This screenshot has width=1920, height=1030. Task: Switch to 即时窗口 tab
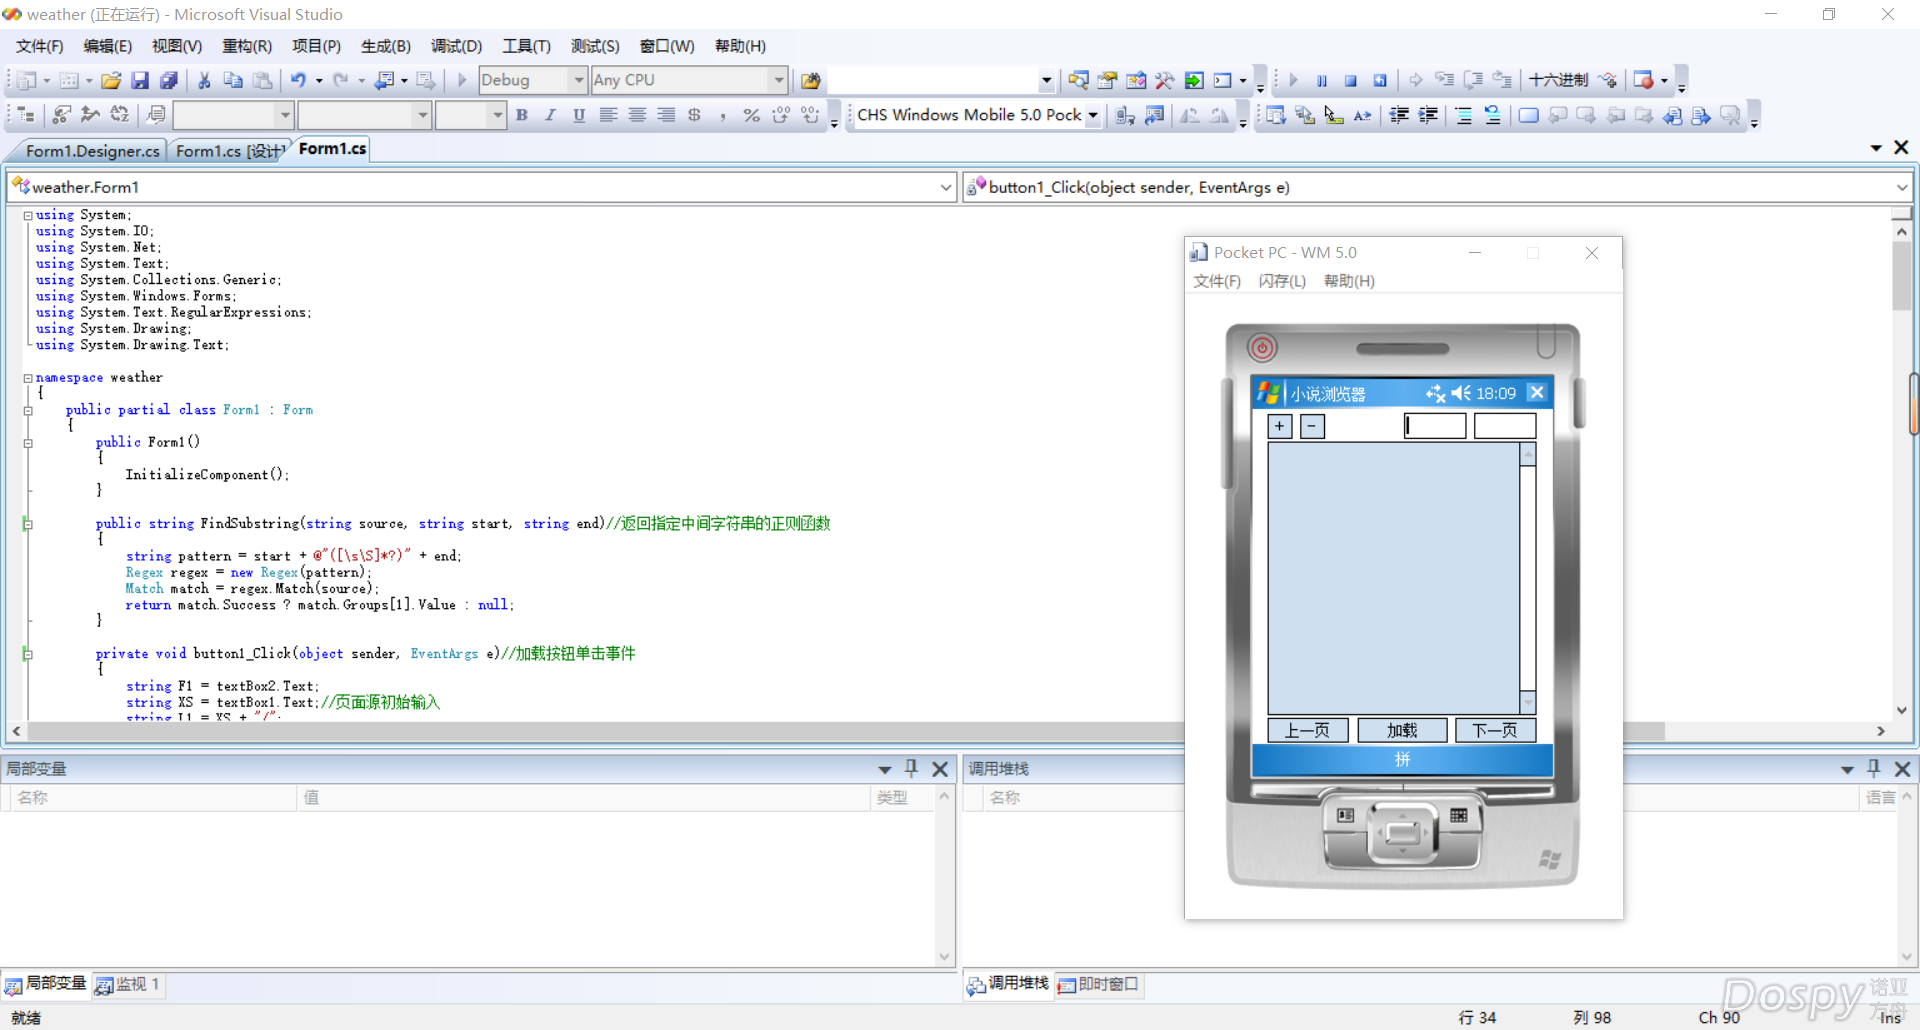pos(1099,985)
